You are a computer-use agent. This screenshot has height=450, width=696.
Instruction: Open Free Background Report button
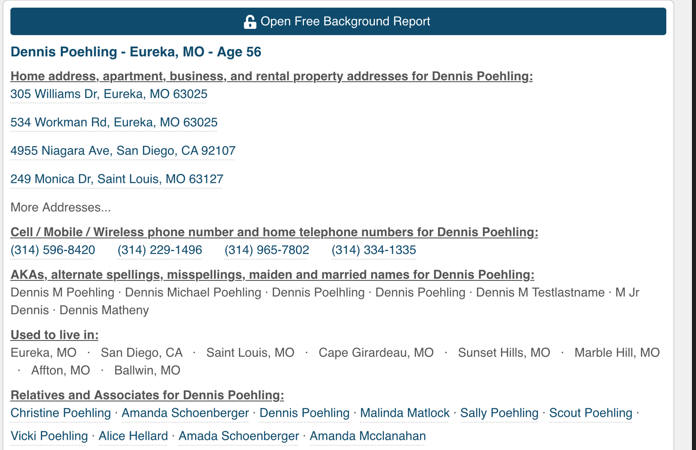coord(338,21)
